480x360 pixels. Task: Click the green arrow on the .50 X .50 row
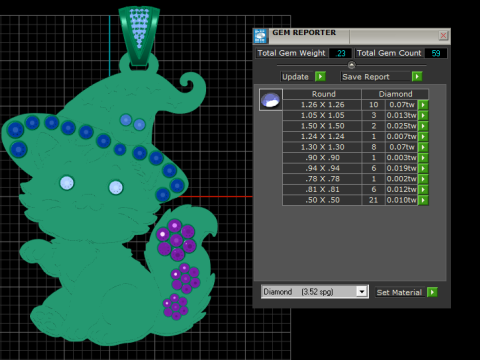pyautogui.click(x=423, y=200)
